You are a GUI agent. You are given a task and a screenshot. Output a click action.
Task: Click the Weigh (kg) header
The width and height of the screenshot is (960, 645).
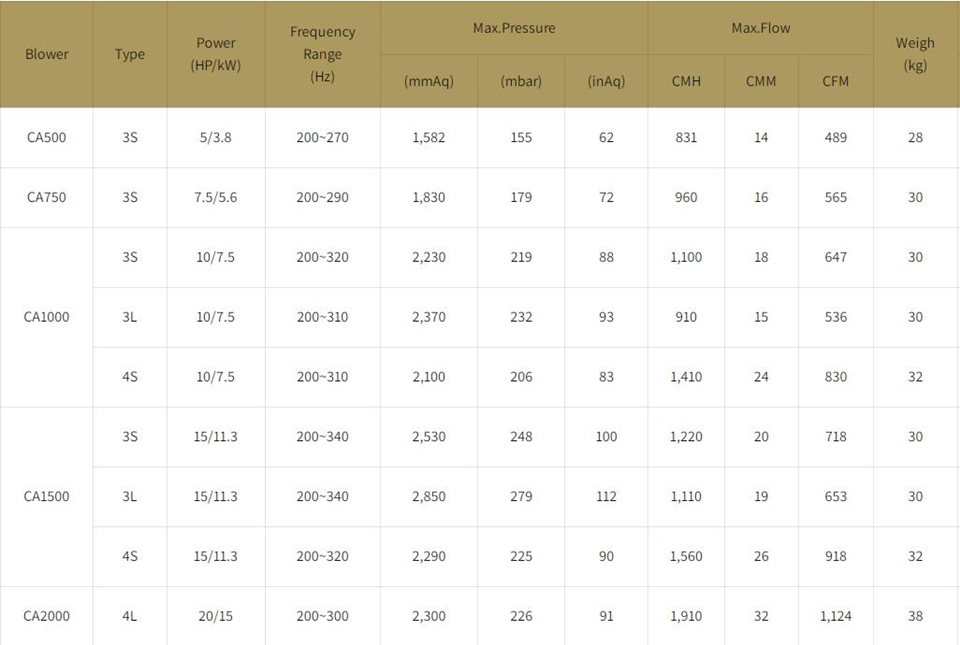click(915, 54)
